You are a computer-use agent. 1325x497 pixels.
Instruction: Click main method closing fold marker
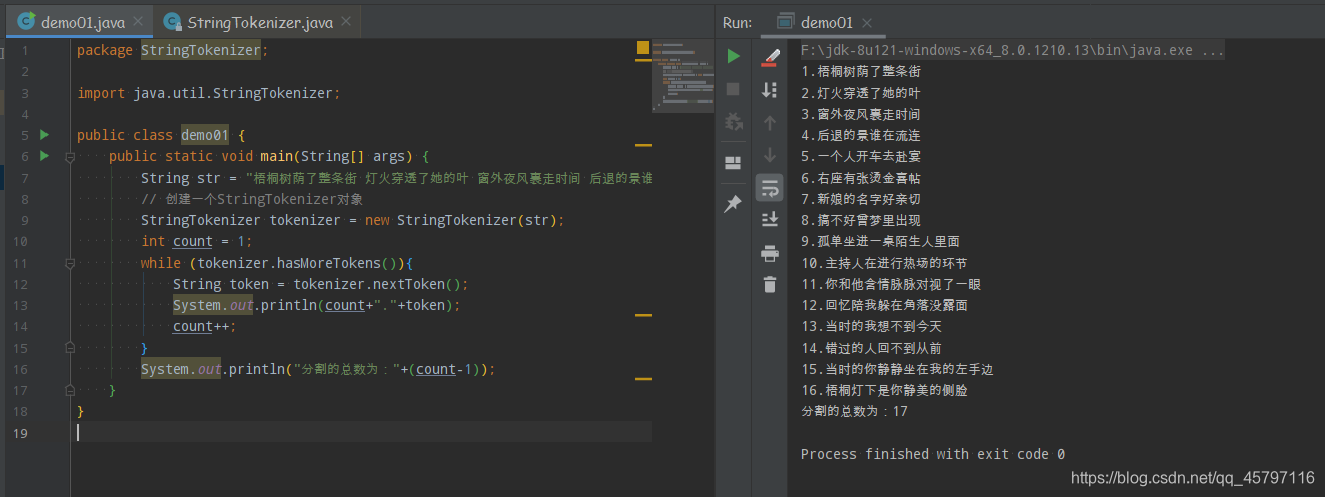coord(70,391)
